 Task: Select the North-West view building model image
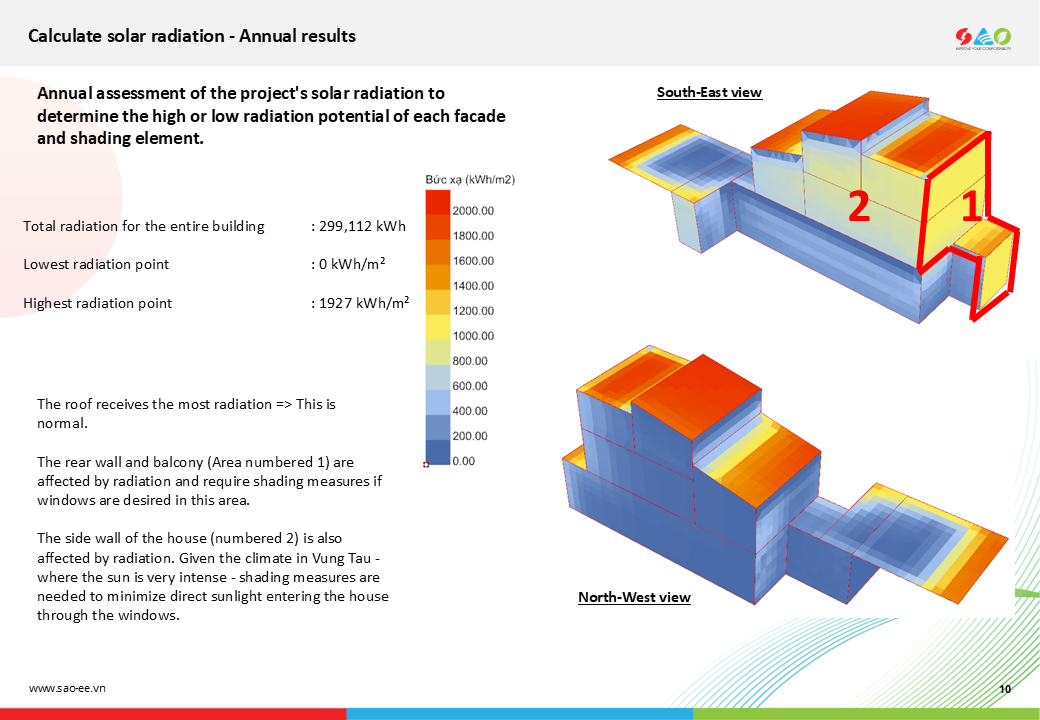(785, 475)
